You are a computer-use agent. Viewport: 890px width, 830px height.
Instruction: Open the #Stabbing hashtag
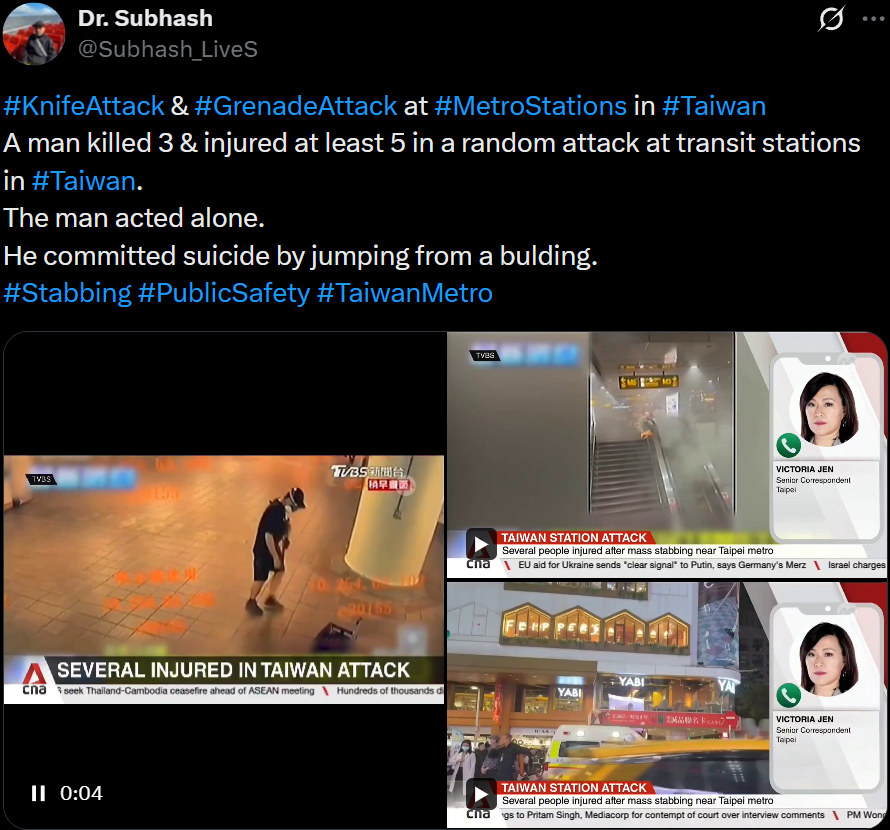[68, 293]
